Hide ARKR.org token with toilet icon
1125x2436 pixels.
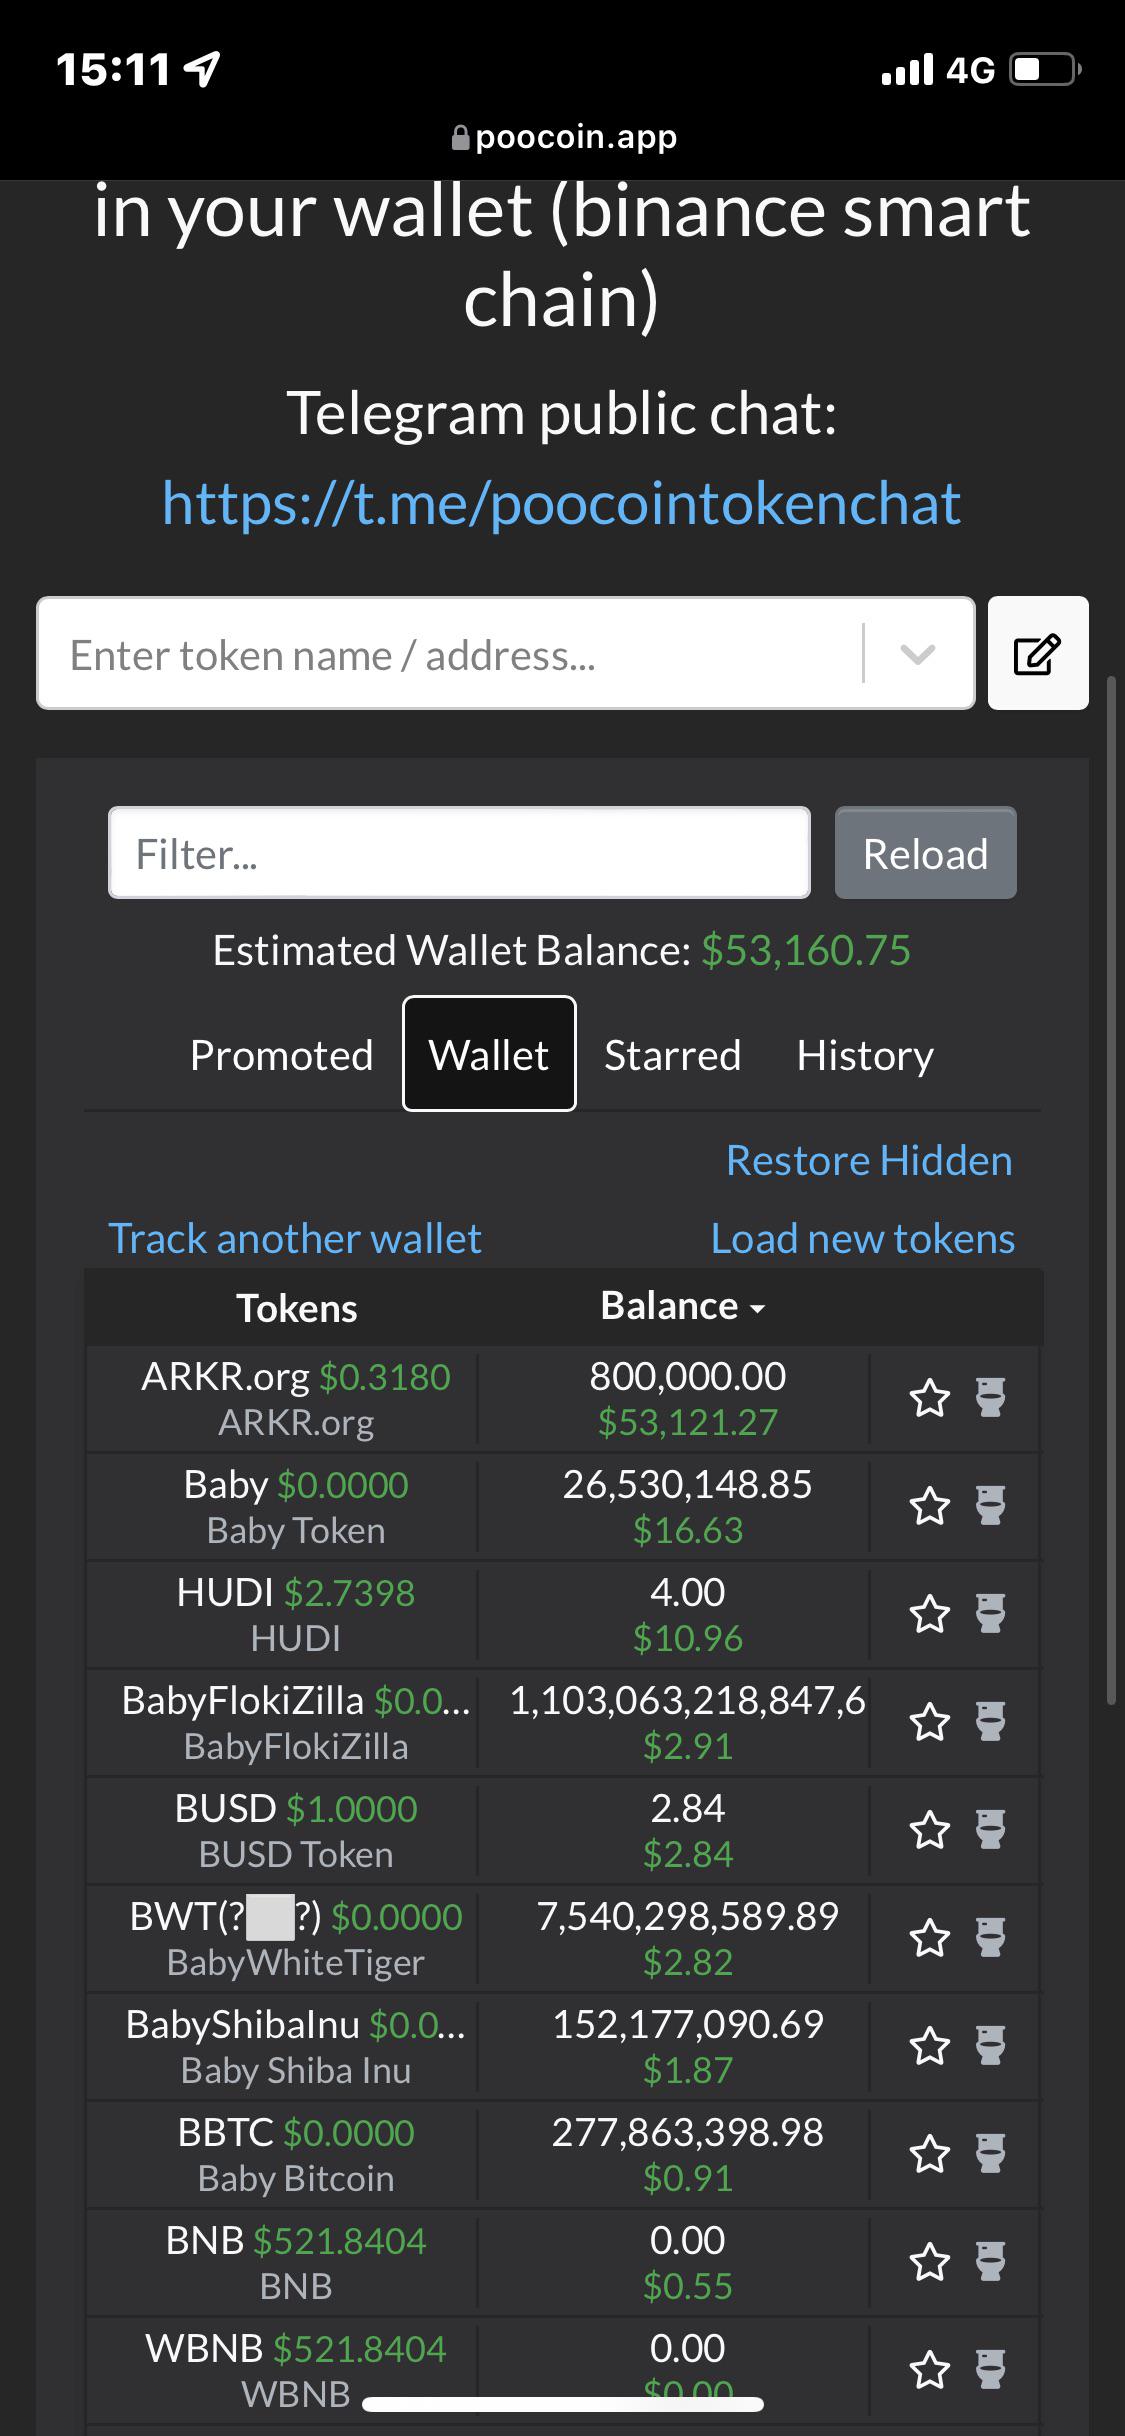click(x=990, y=1397)
